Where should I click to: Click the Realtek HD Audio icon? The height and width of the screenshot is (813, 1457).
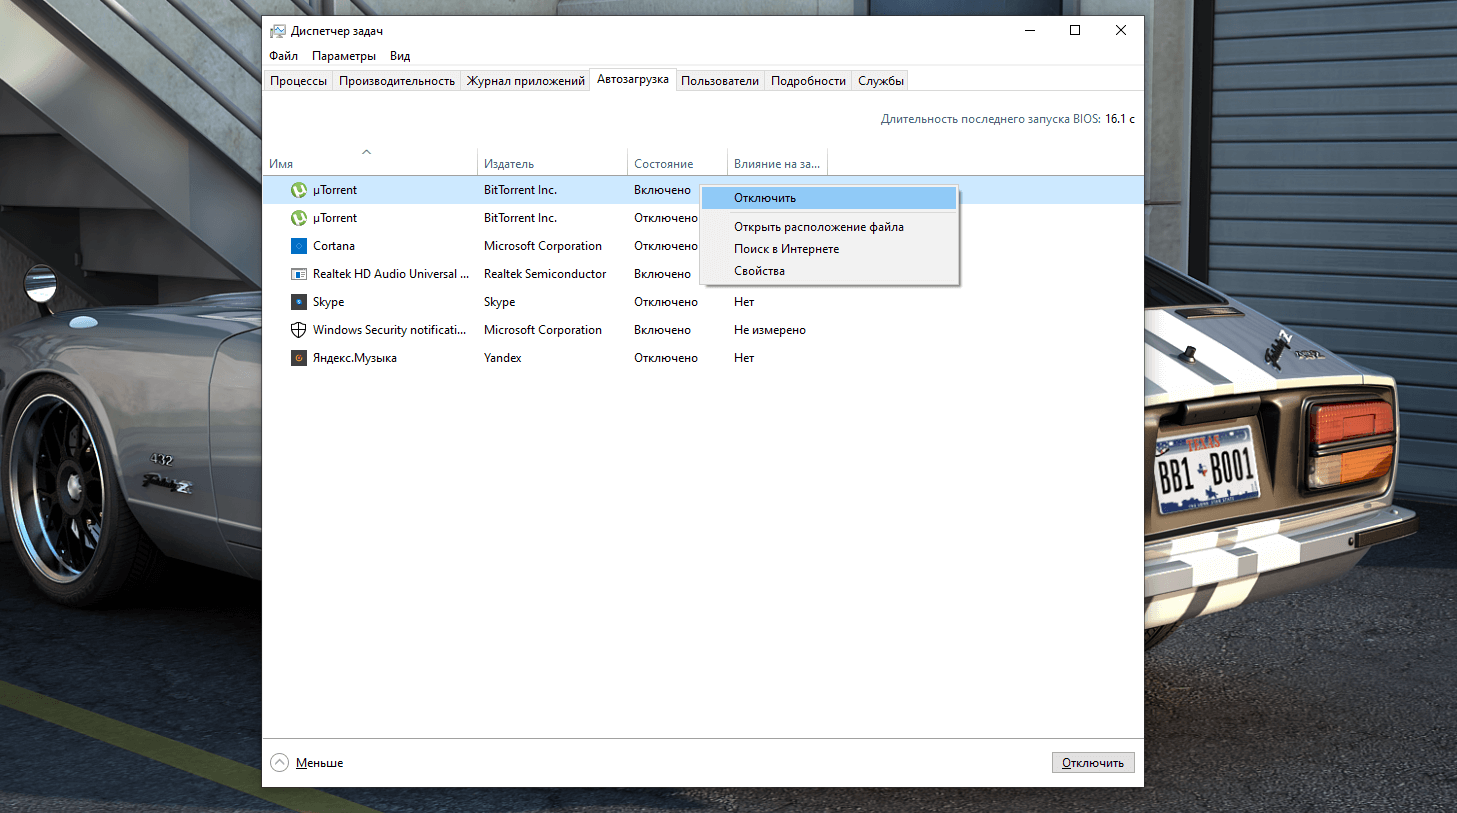(298, 274)
